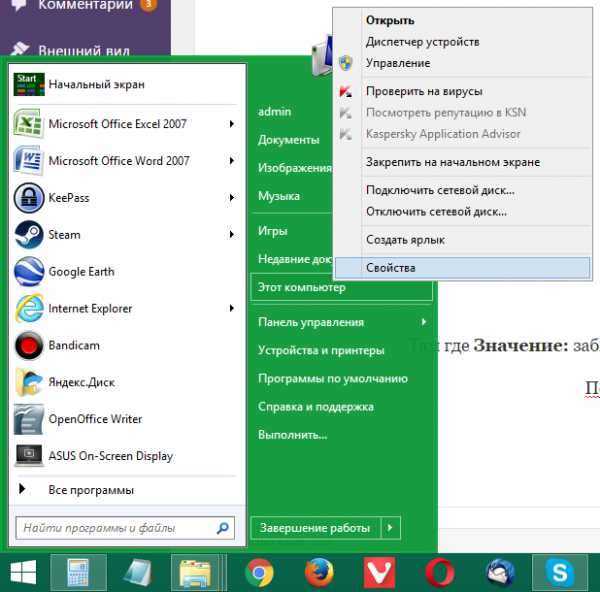The image size is (600, 592).
Task: Launch Firefox from the taskbar
Action: pos(319,573)
